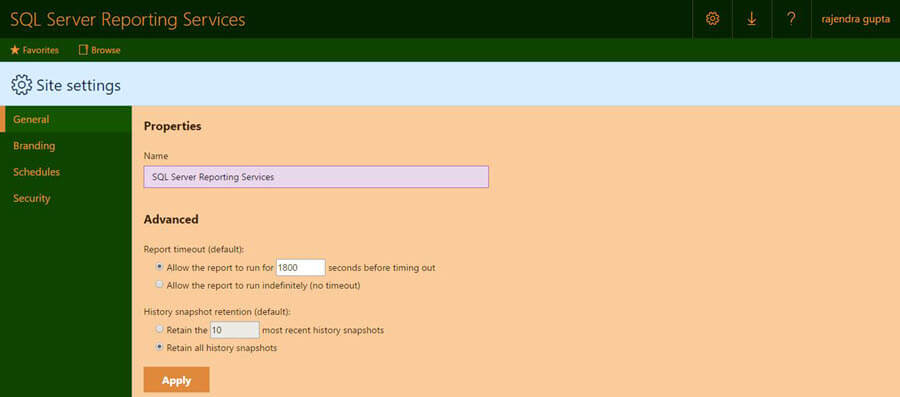Click 'most recent history snapshots' text
This screenshot has height=397, width=900.
(x=323, y=330)
